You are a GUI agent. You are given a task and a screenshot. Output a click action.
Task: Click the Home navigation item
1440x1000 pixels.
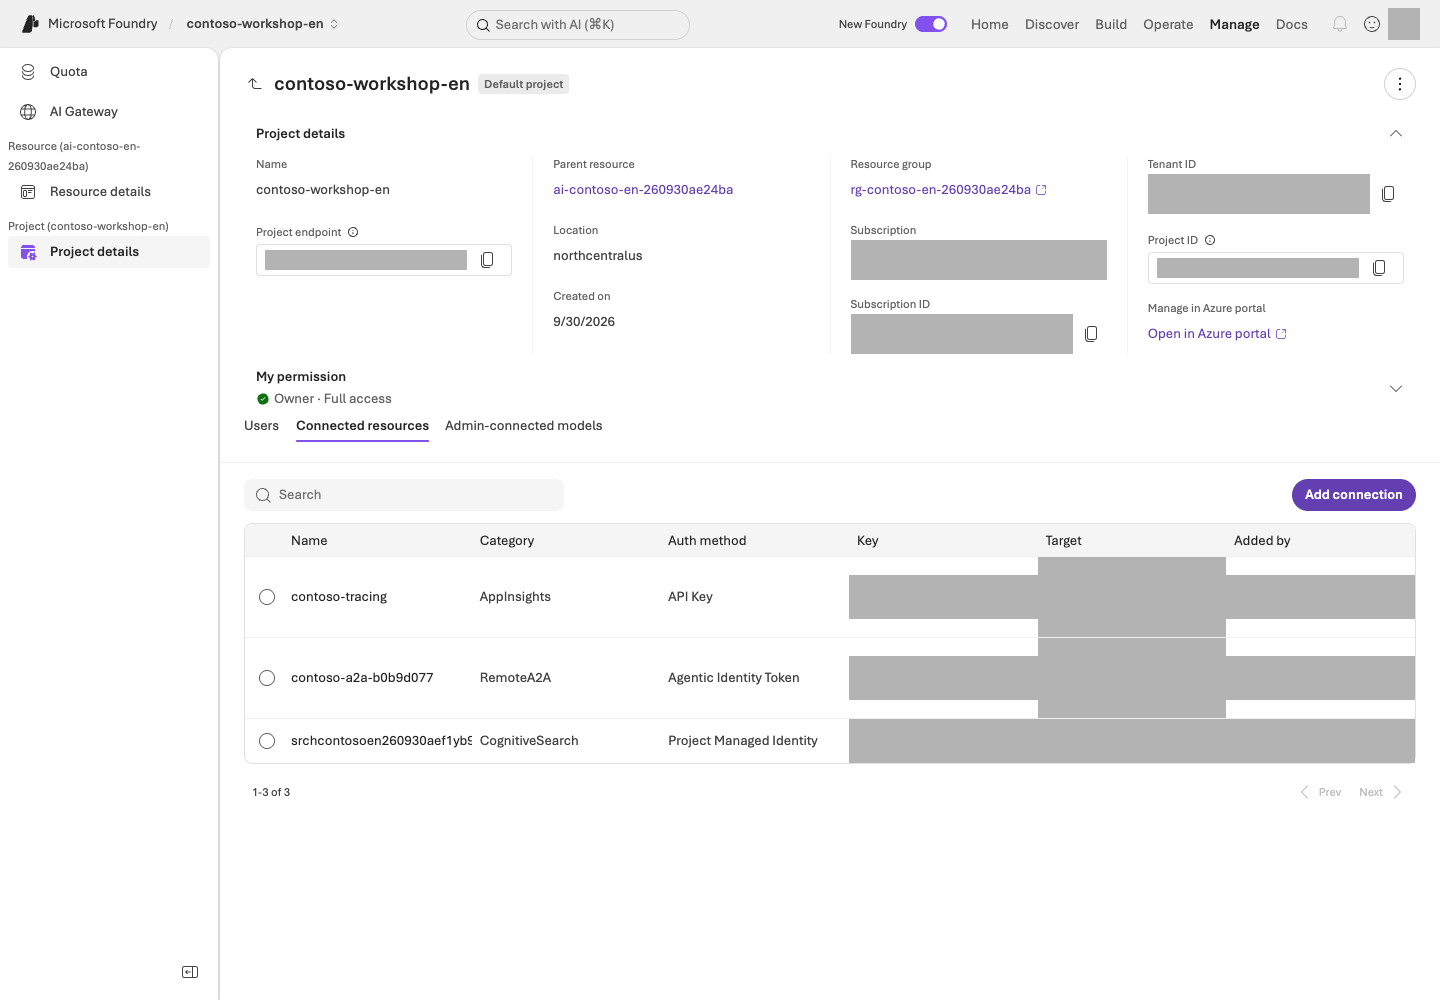click(989, 24)
